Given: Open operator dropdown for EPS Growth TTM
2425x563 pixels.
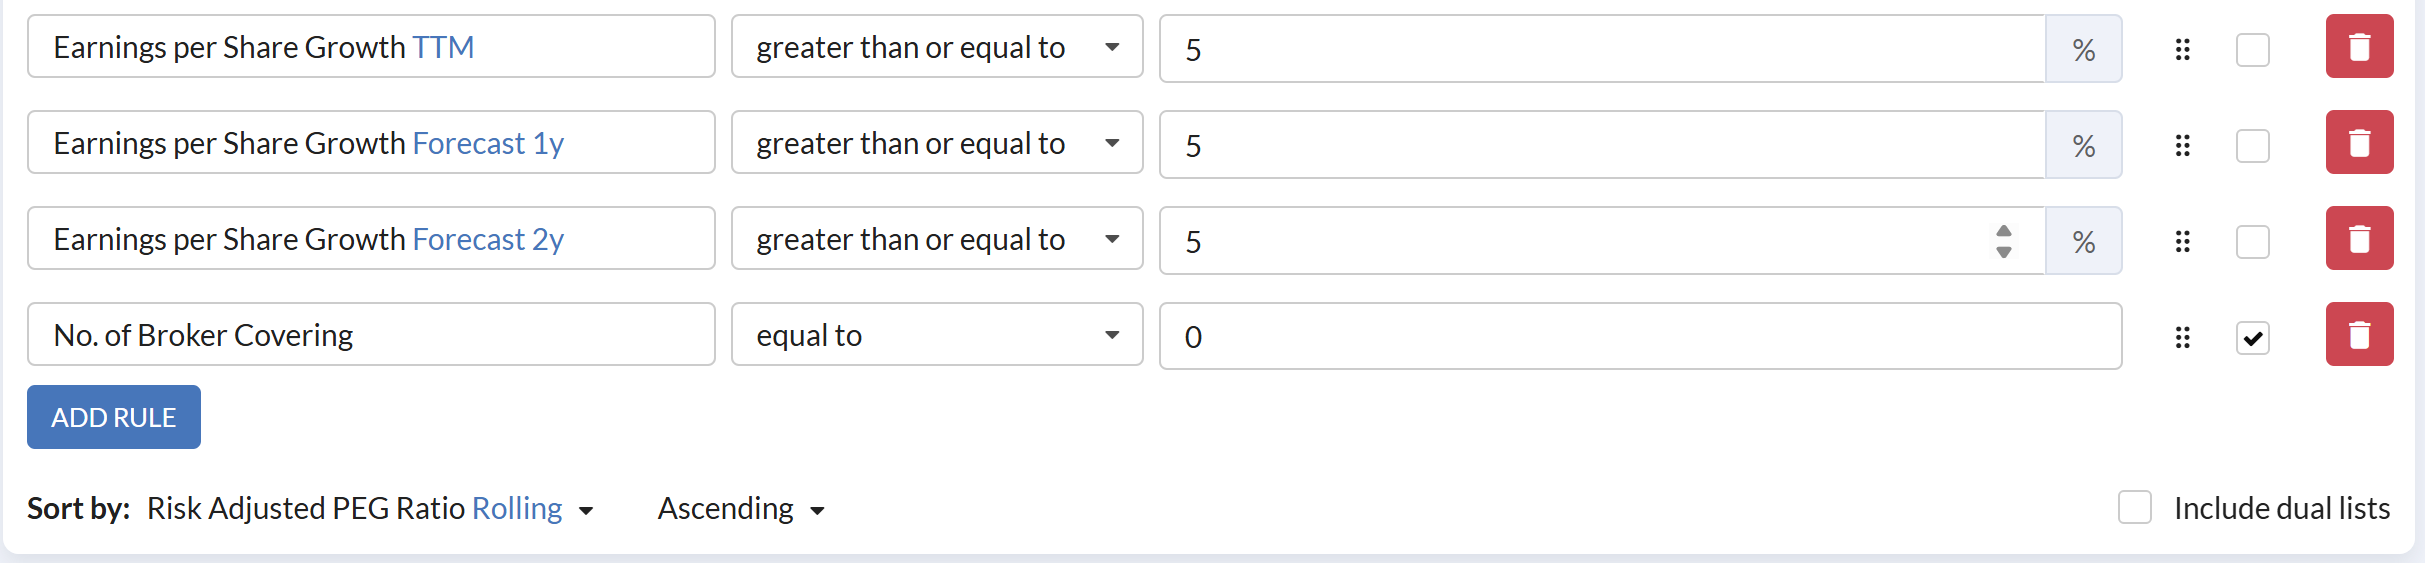Looking at the screenshot, I should [x=937, y=46].
